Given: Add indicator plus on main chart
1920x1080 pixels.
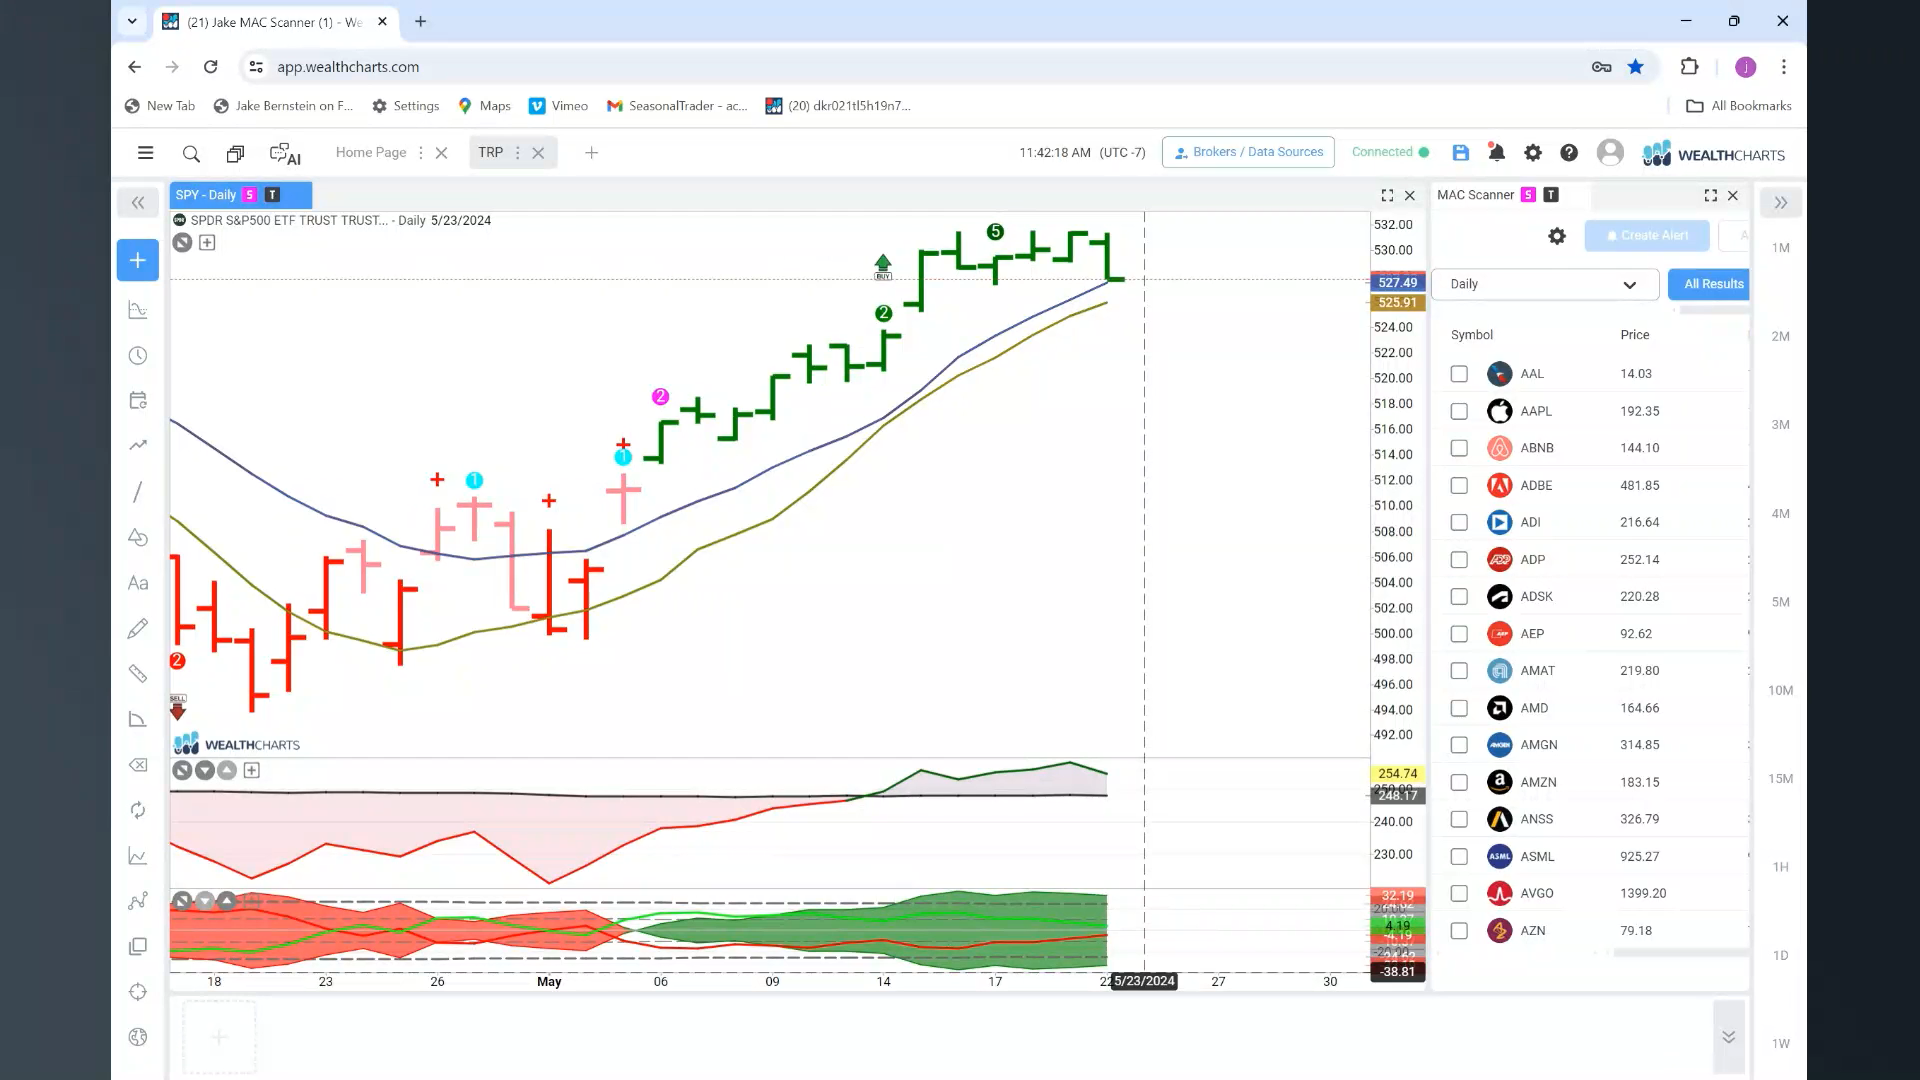Looking at the screenshot, I should point(207,243).
